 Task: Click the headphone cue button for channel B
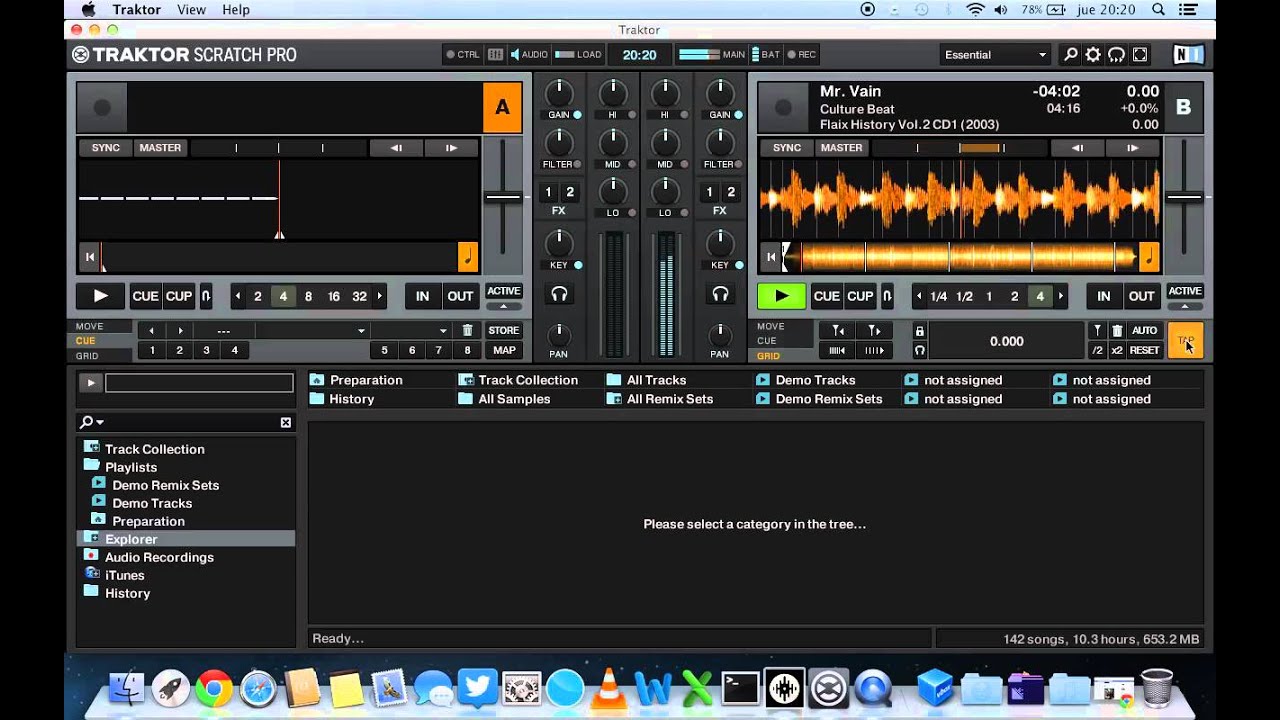click(720, 294)
